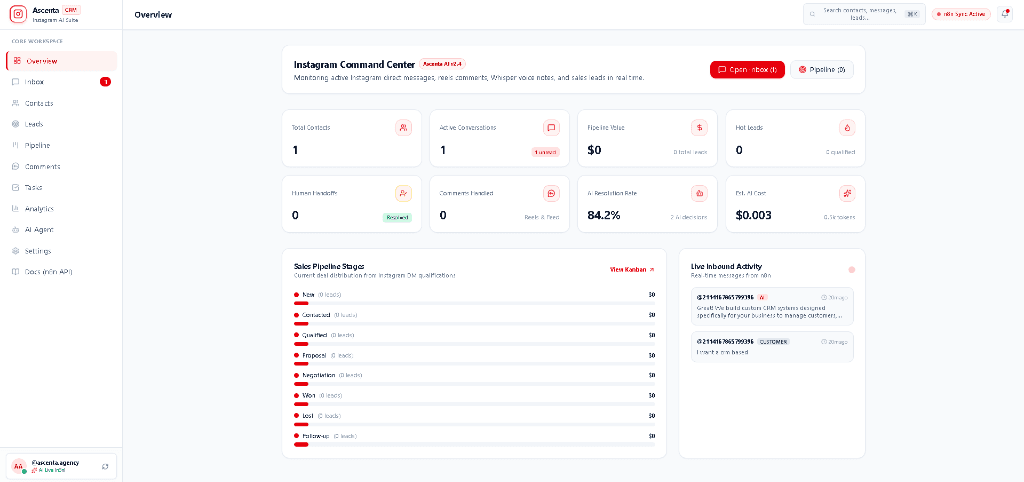Click the unread badge in Active Conversations
This screenshot has width=1024, height=482.
(545, 152)
